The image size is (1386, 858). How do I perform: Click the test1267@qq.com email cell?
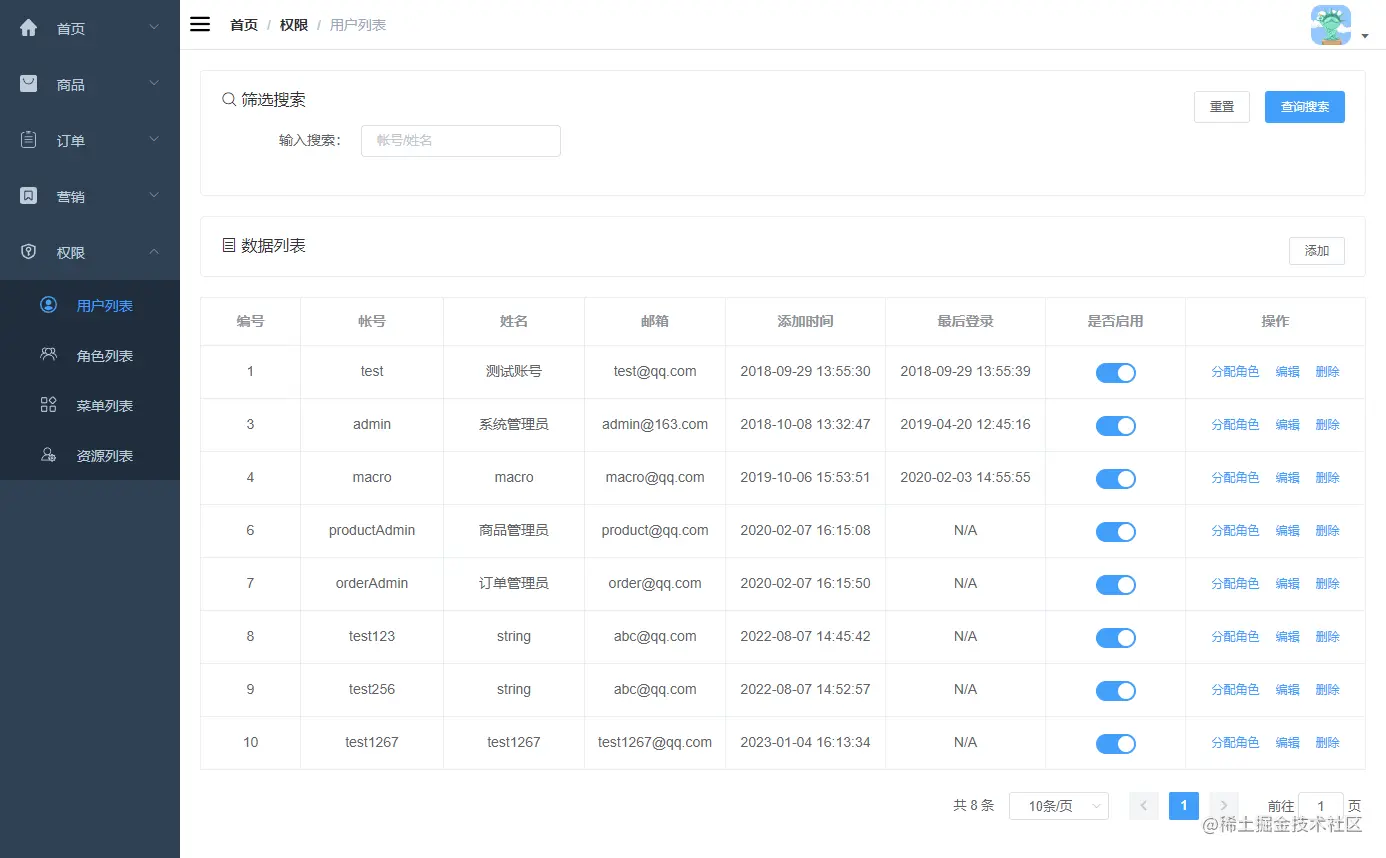655,742
